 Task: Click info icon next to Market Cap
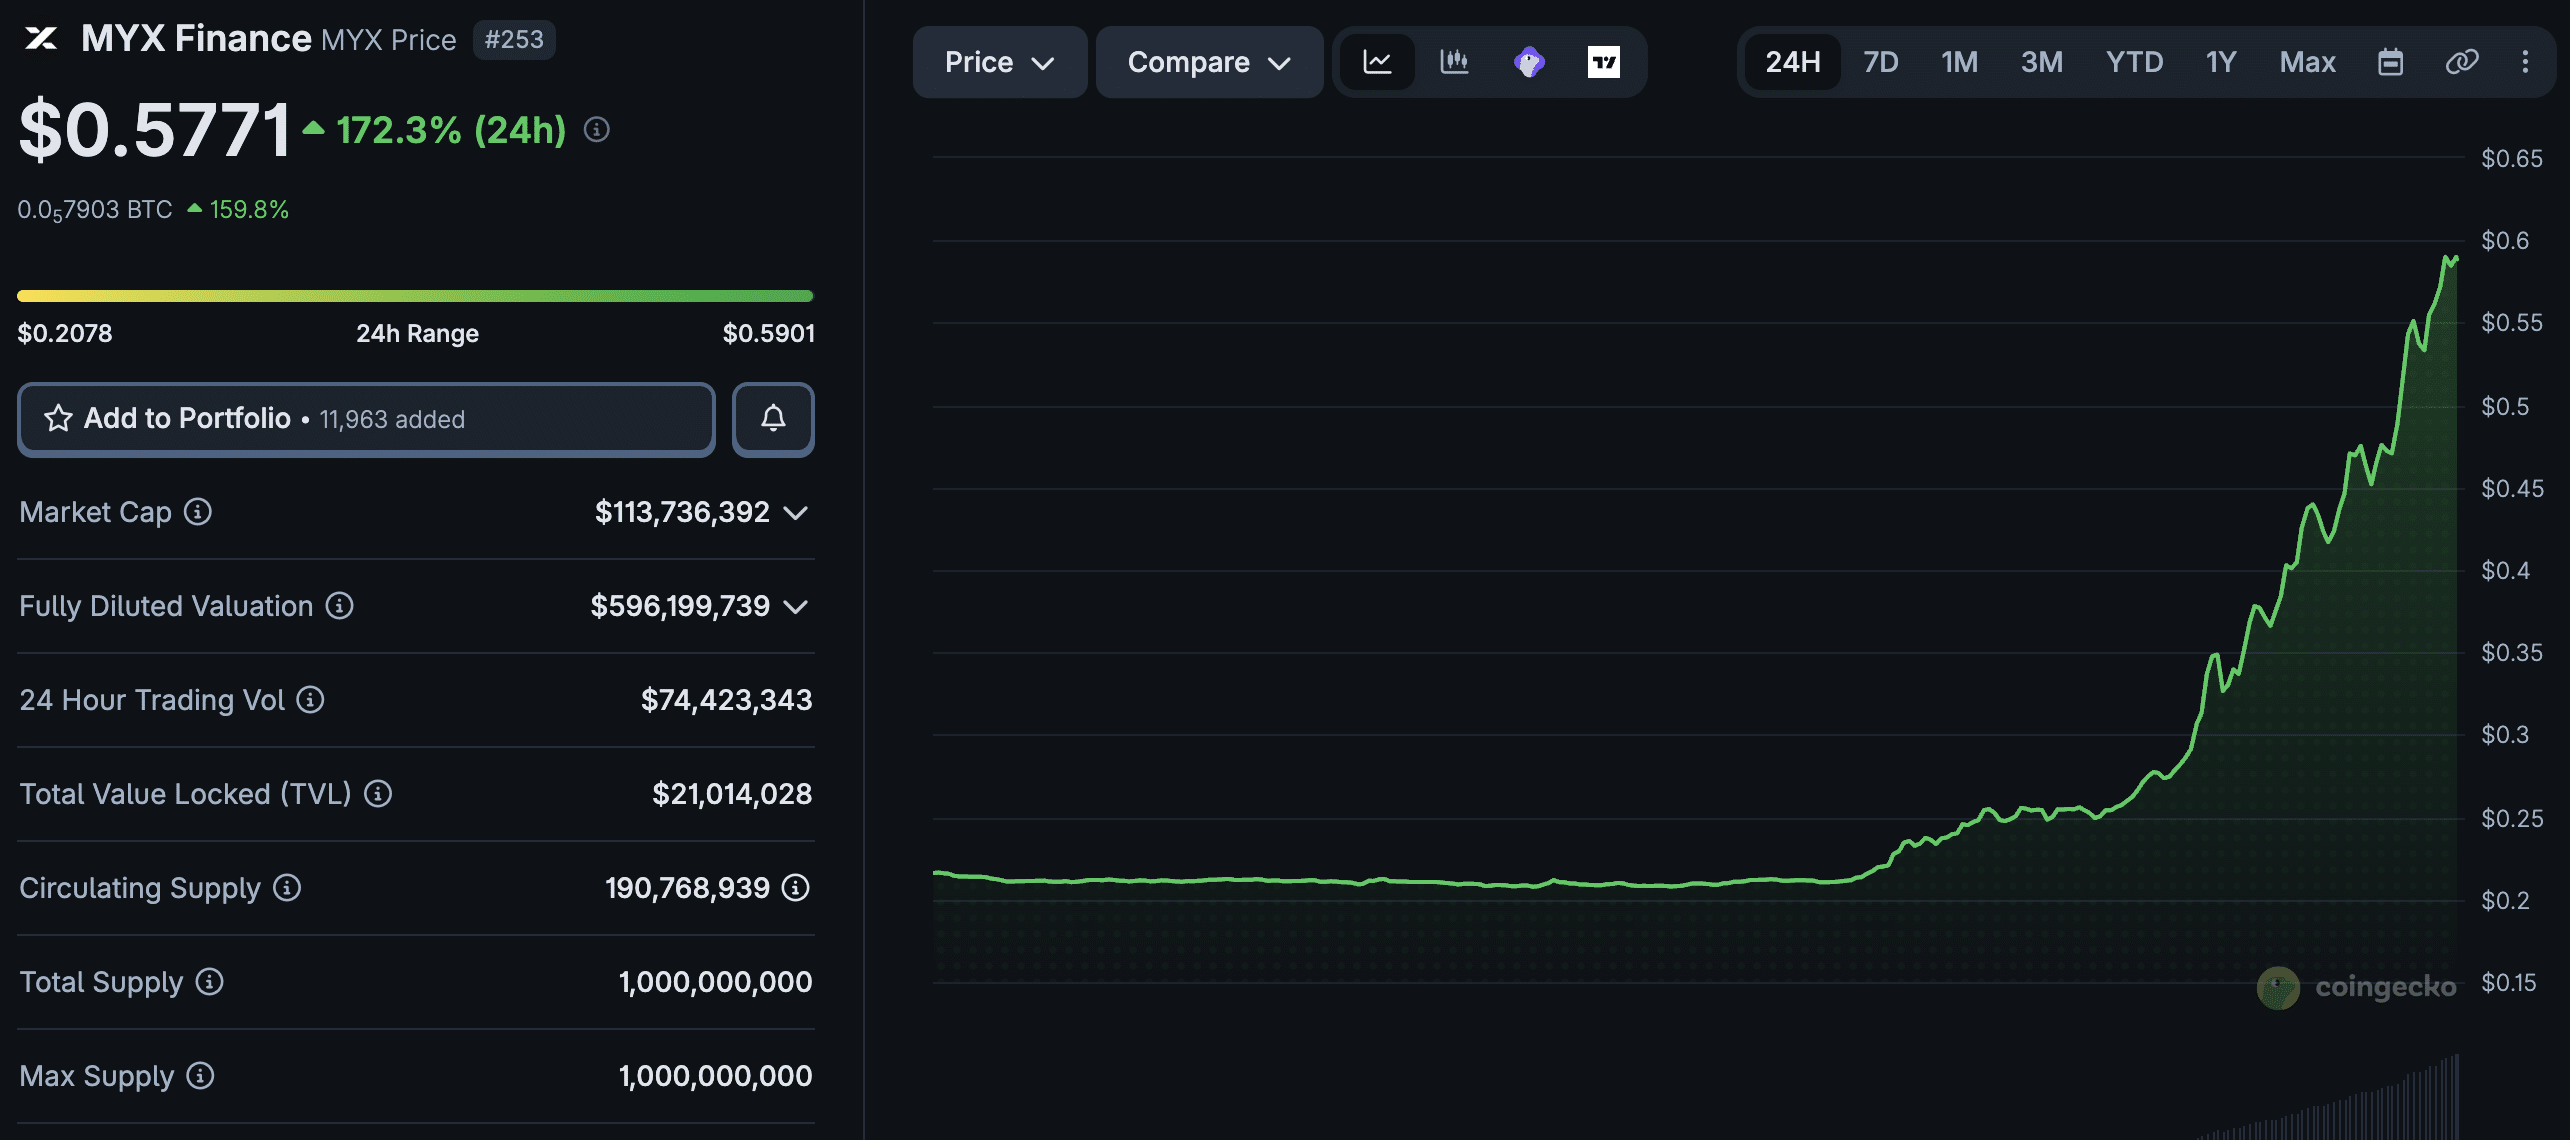198,512
